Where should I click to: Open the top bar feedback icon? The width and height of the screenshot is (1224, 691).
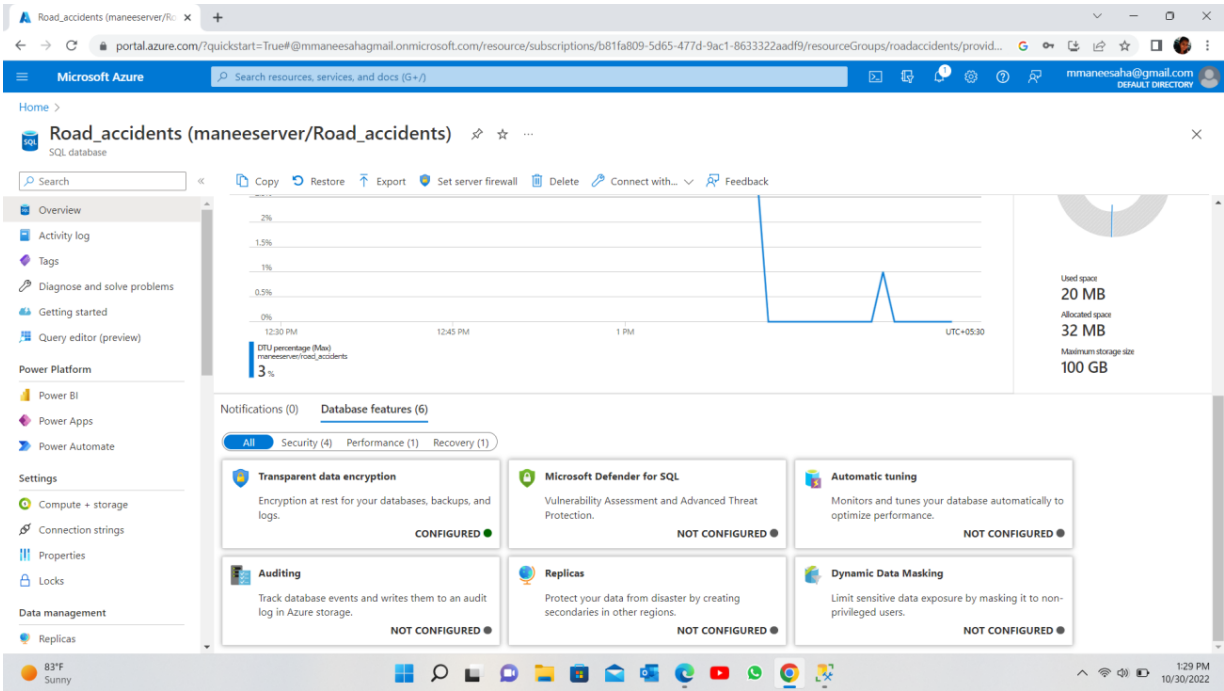[x=1035, y=77]
